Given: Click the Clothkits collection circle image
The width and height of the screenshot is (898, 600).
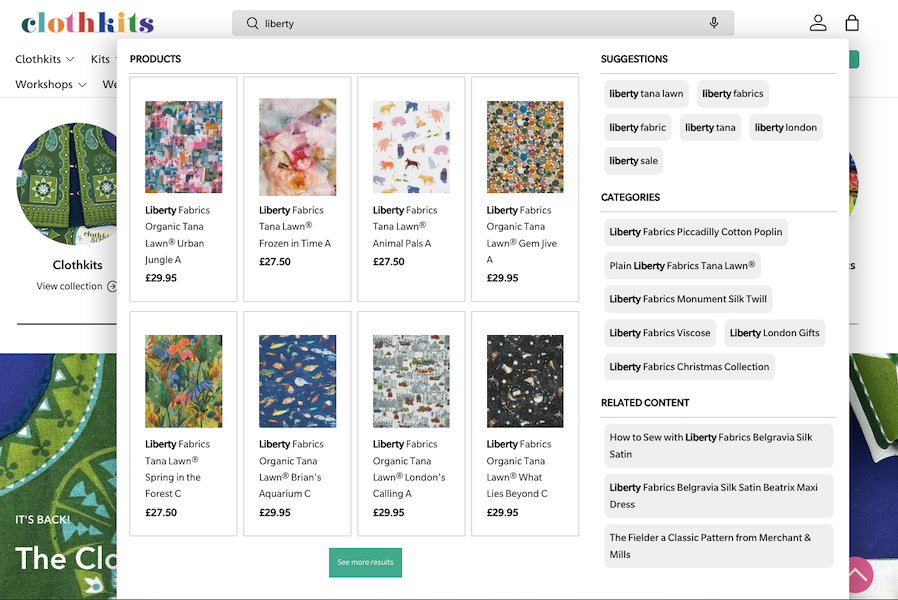Looking at the screenshot, I should 66,184.
